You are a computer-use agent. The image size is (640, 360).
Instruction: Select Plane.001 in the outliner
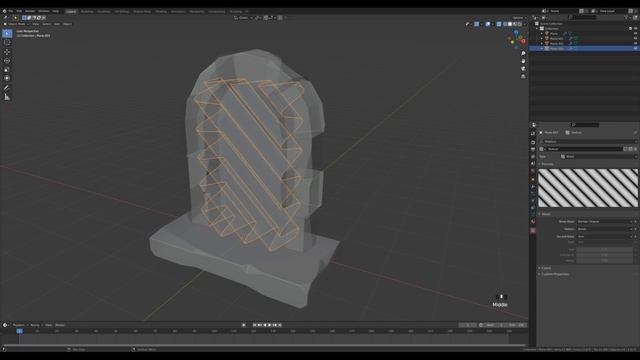557,38
